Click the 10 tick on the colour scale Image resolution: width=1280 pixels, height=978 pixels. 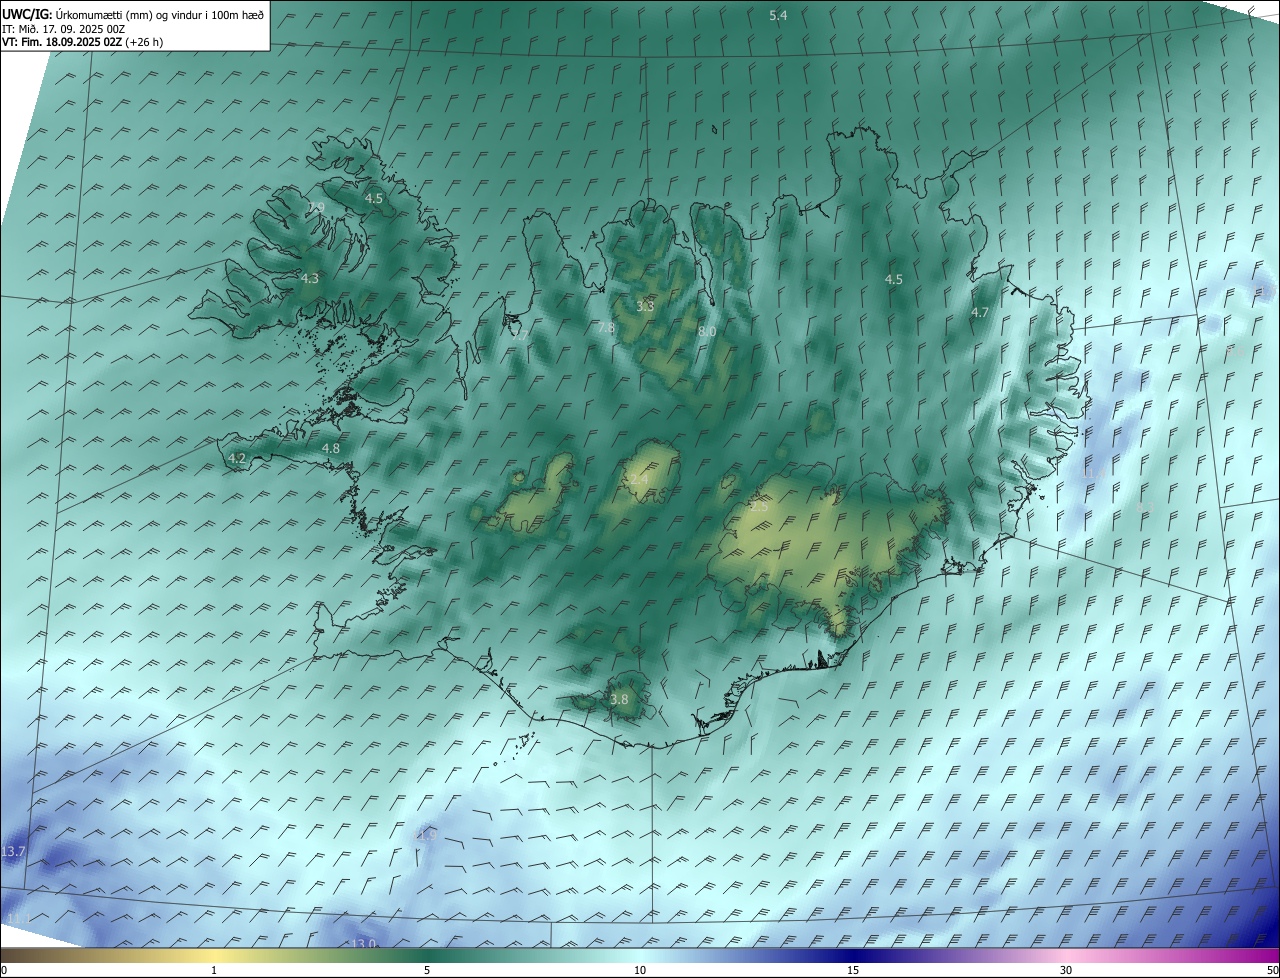[x=640, y=971]
